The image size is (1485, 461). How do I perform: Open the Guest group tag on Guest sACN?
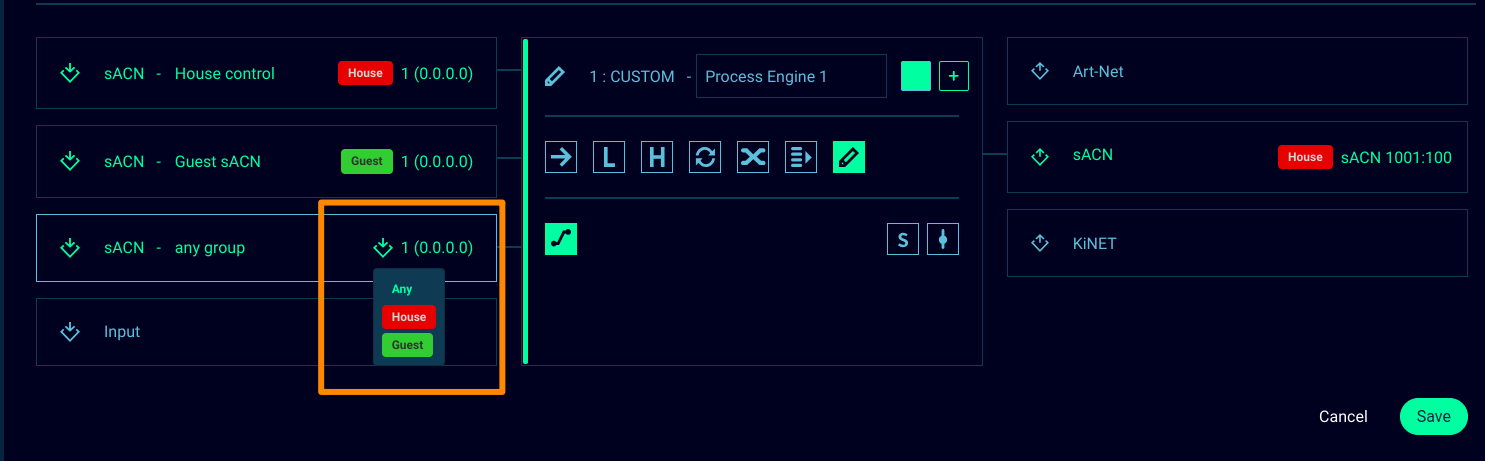(366, 161)
